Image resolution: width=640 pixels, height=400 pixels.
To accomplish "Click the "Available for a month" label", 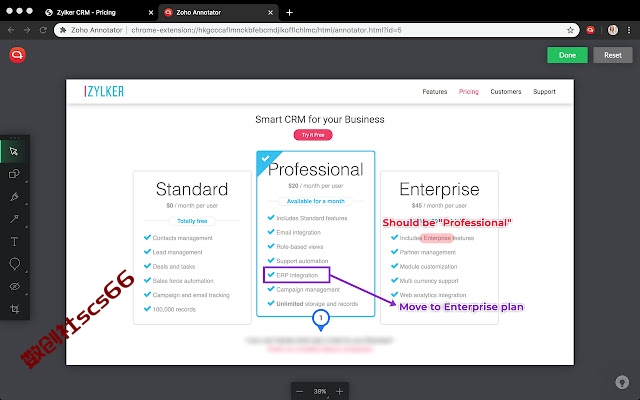I will pyautogui.click(x=316, y=201).
